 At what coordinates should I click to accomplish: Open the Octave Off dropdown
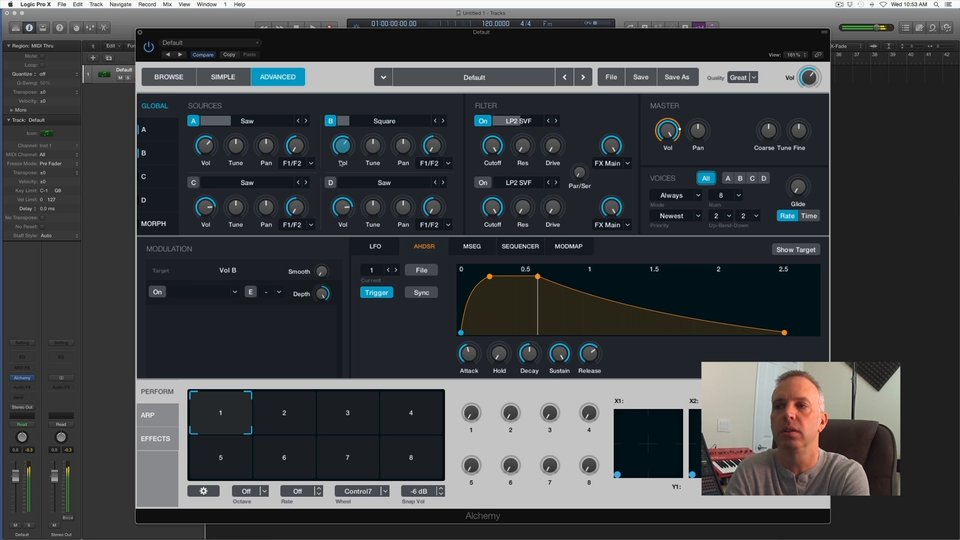point(250,491)
